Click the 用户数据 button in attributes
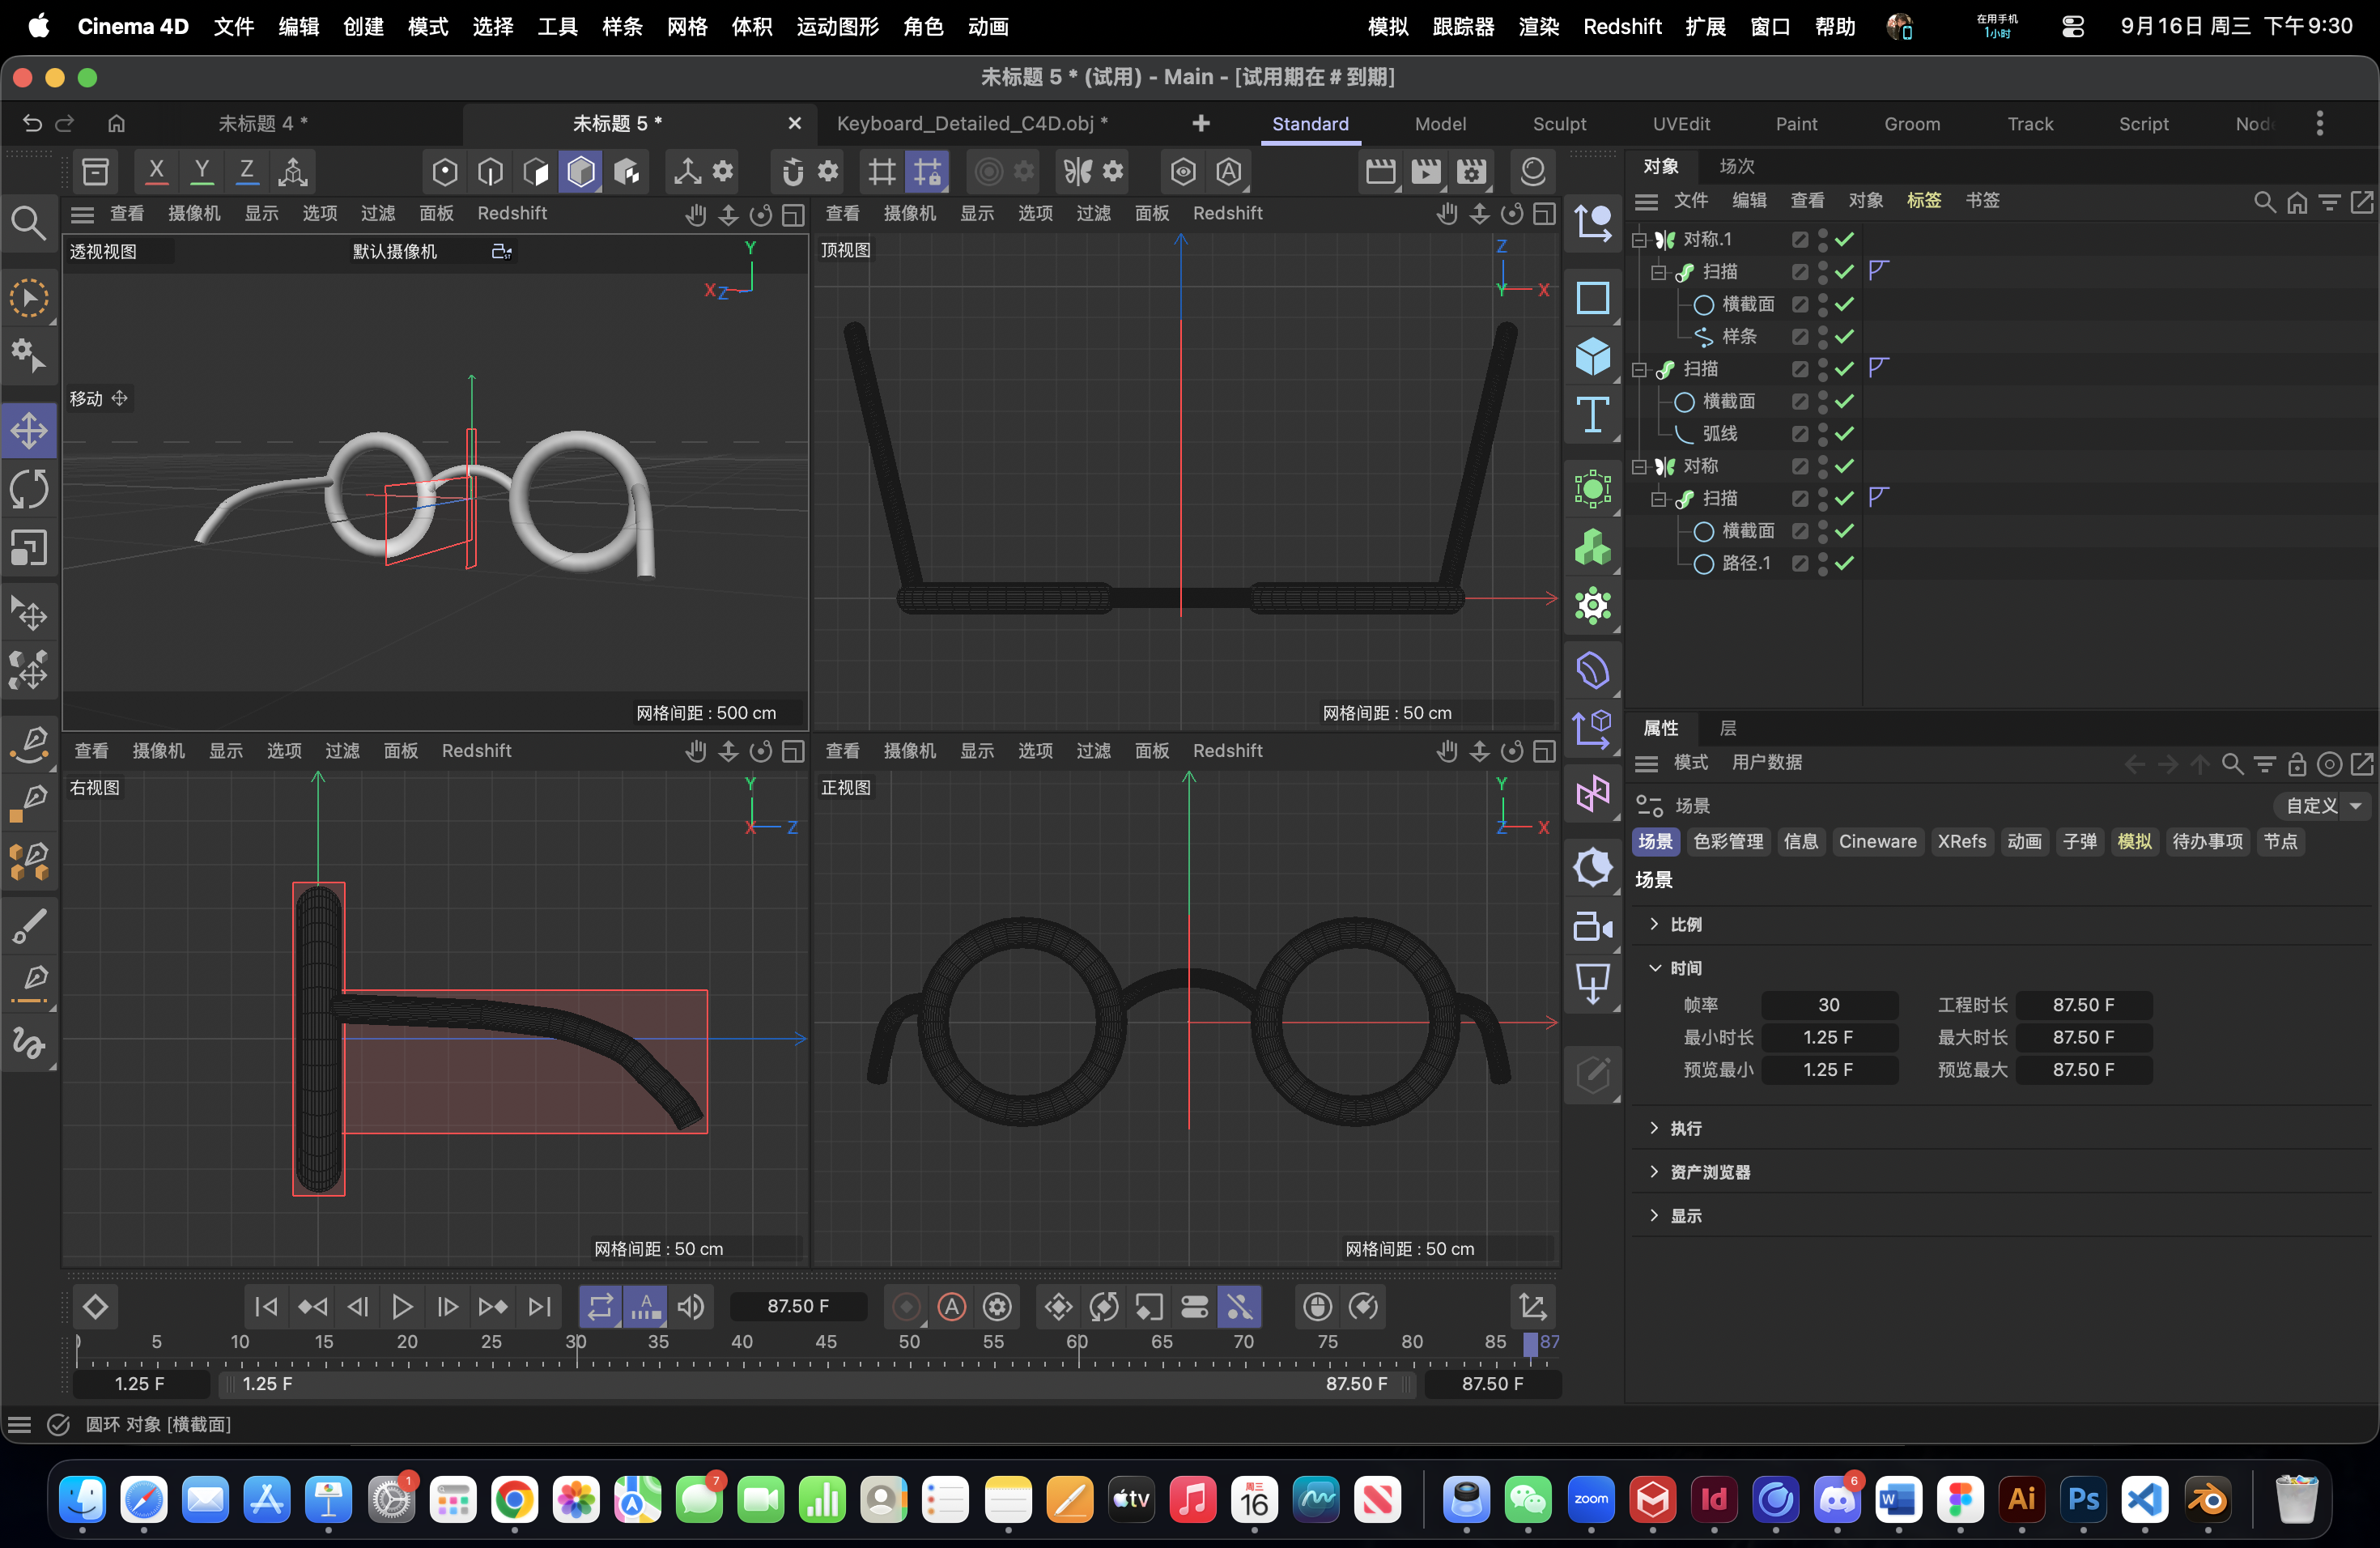 pyautogui.click(x=1767, y=763)
